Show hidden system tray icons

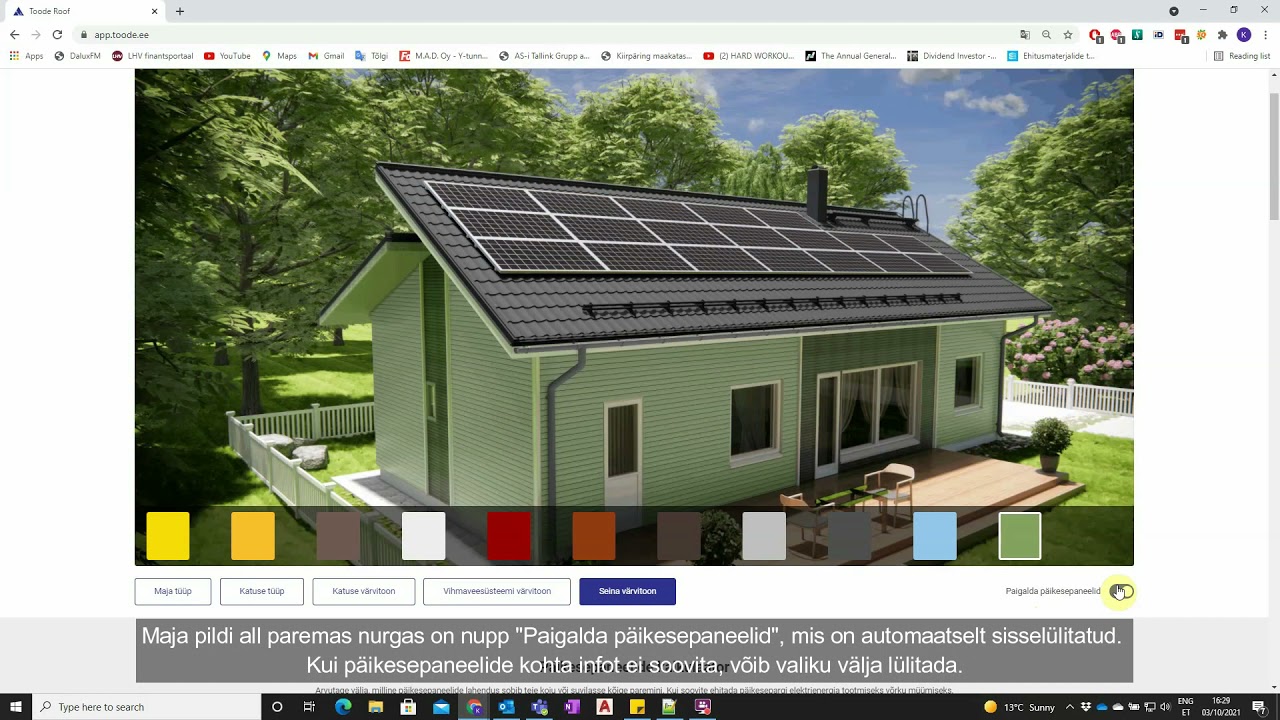pos(1070,707)
